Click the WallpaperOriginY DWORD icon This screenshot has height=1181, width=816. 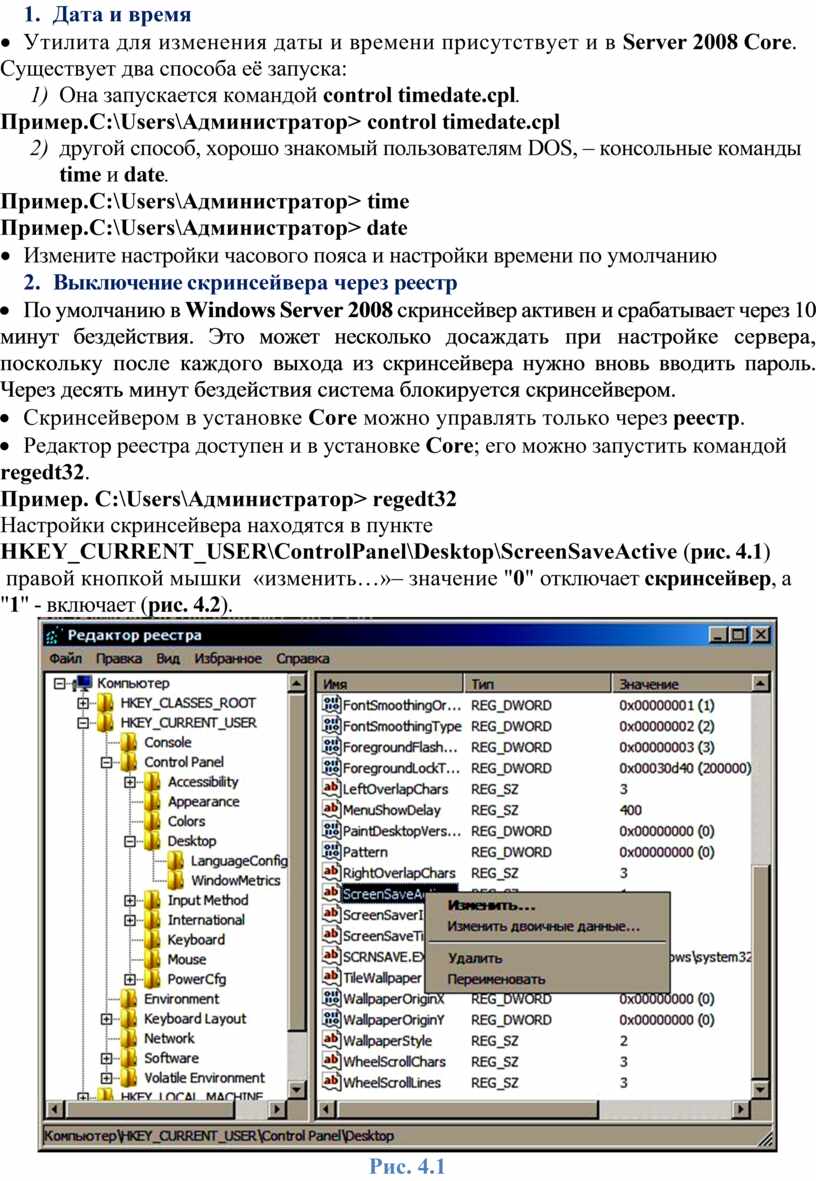[x=331, y=1019]
